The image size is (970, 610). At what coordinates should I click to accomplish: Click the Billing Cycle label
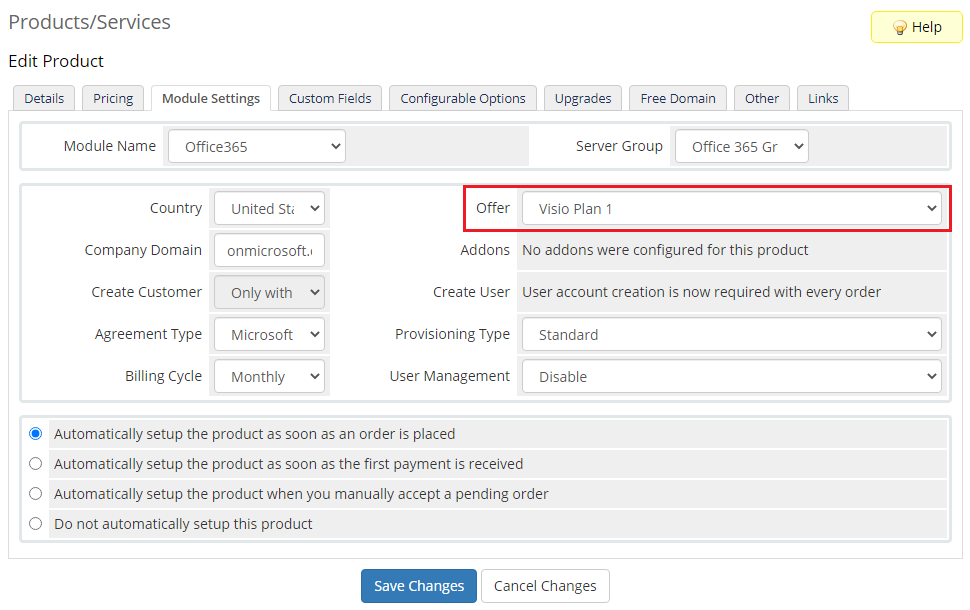164,376
